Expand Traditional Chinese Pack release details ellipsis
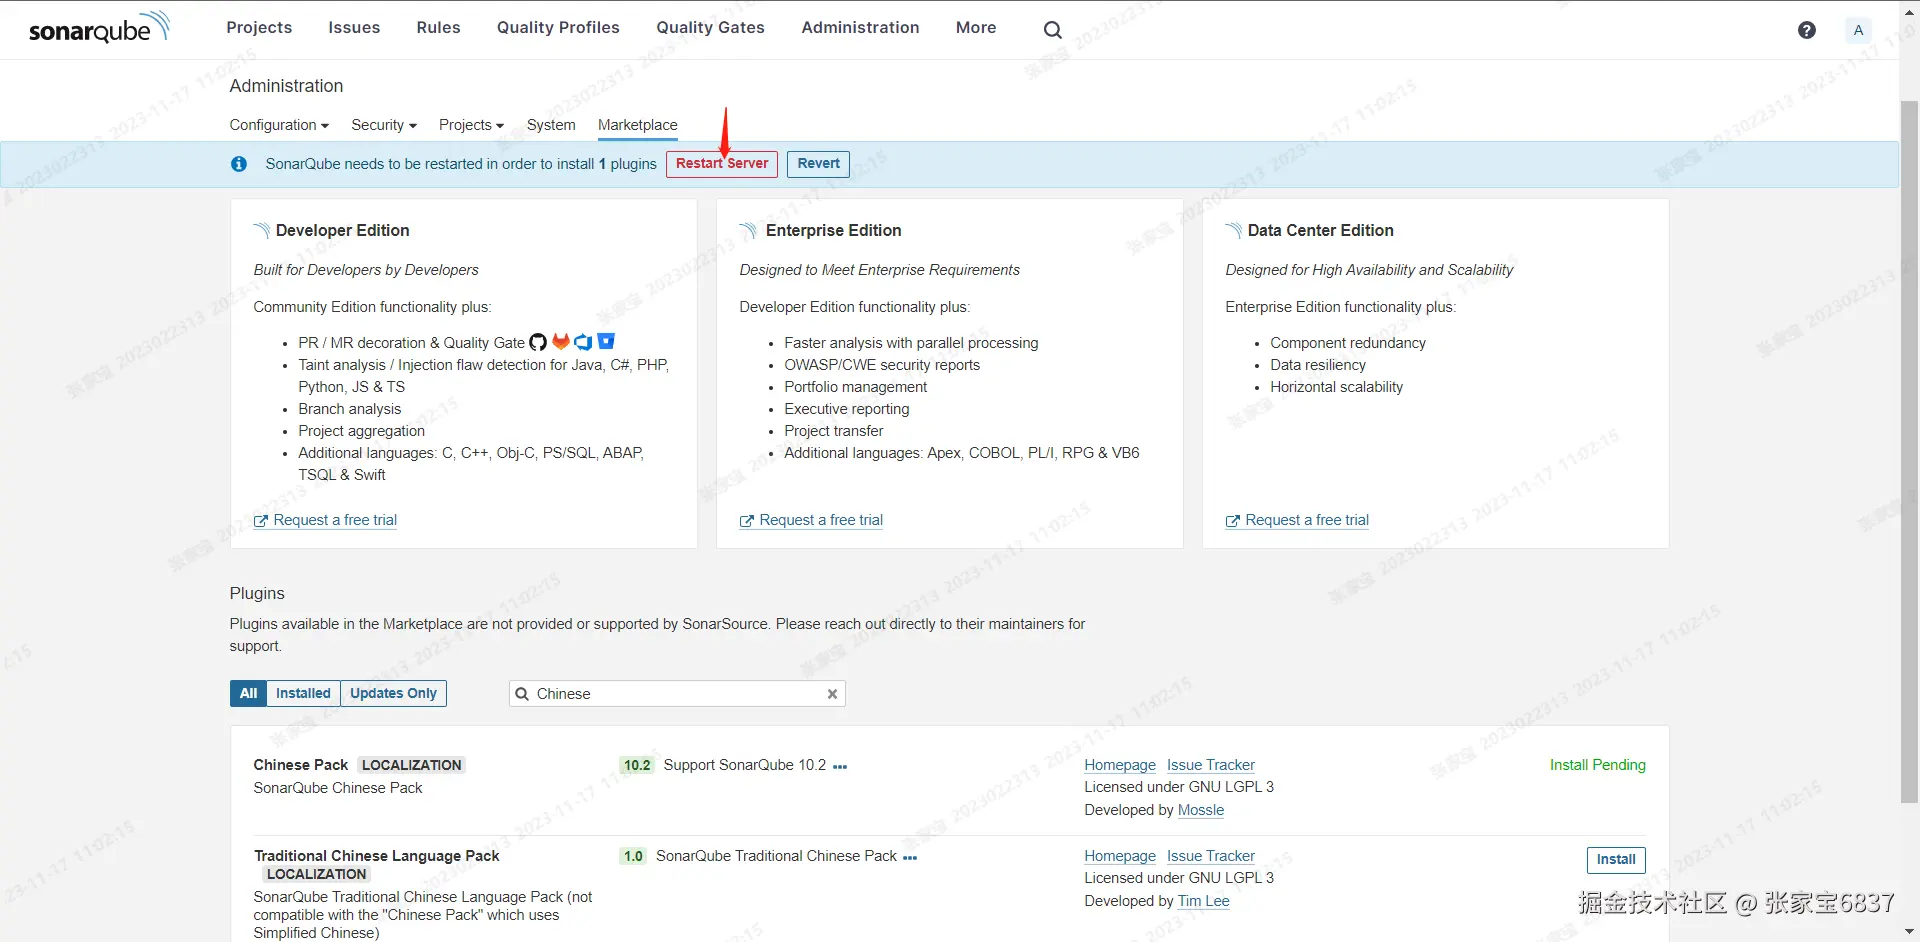This screenshot has width=1920, height=942. pyautogui.click(x=910, y=858)
